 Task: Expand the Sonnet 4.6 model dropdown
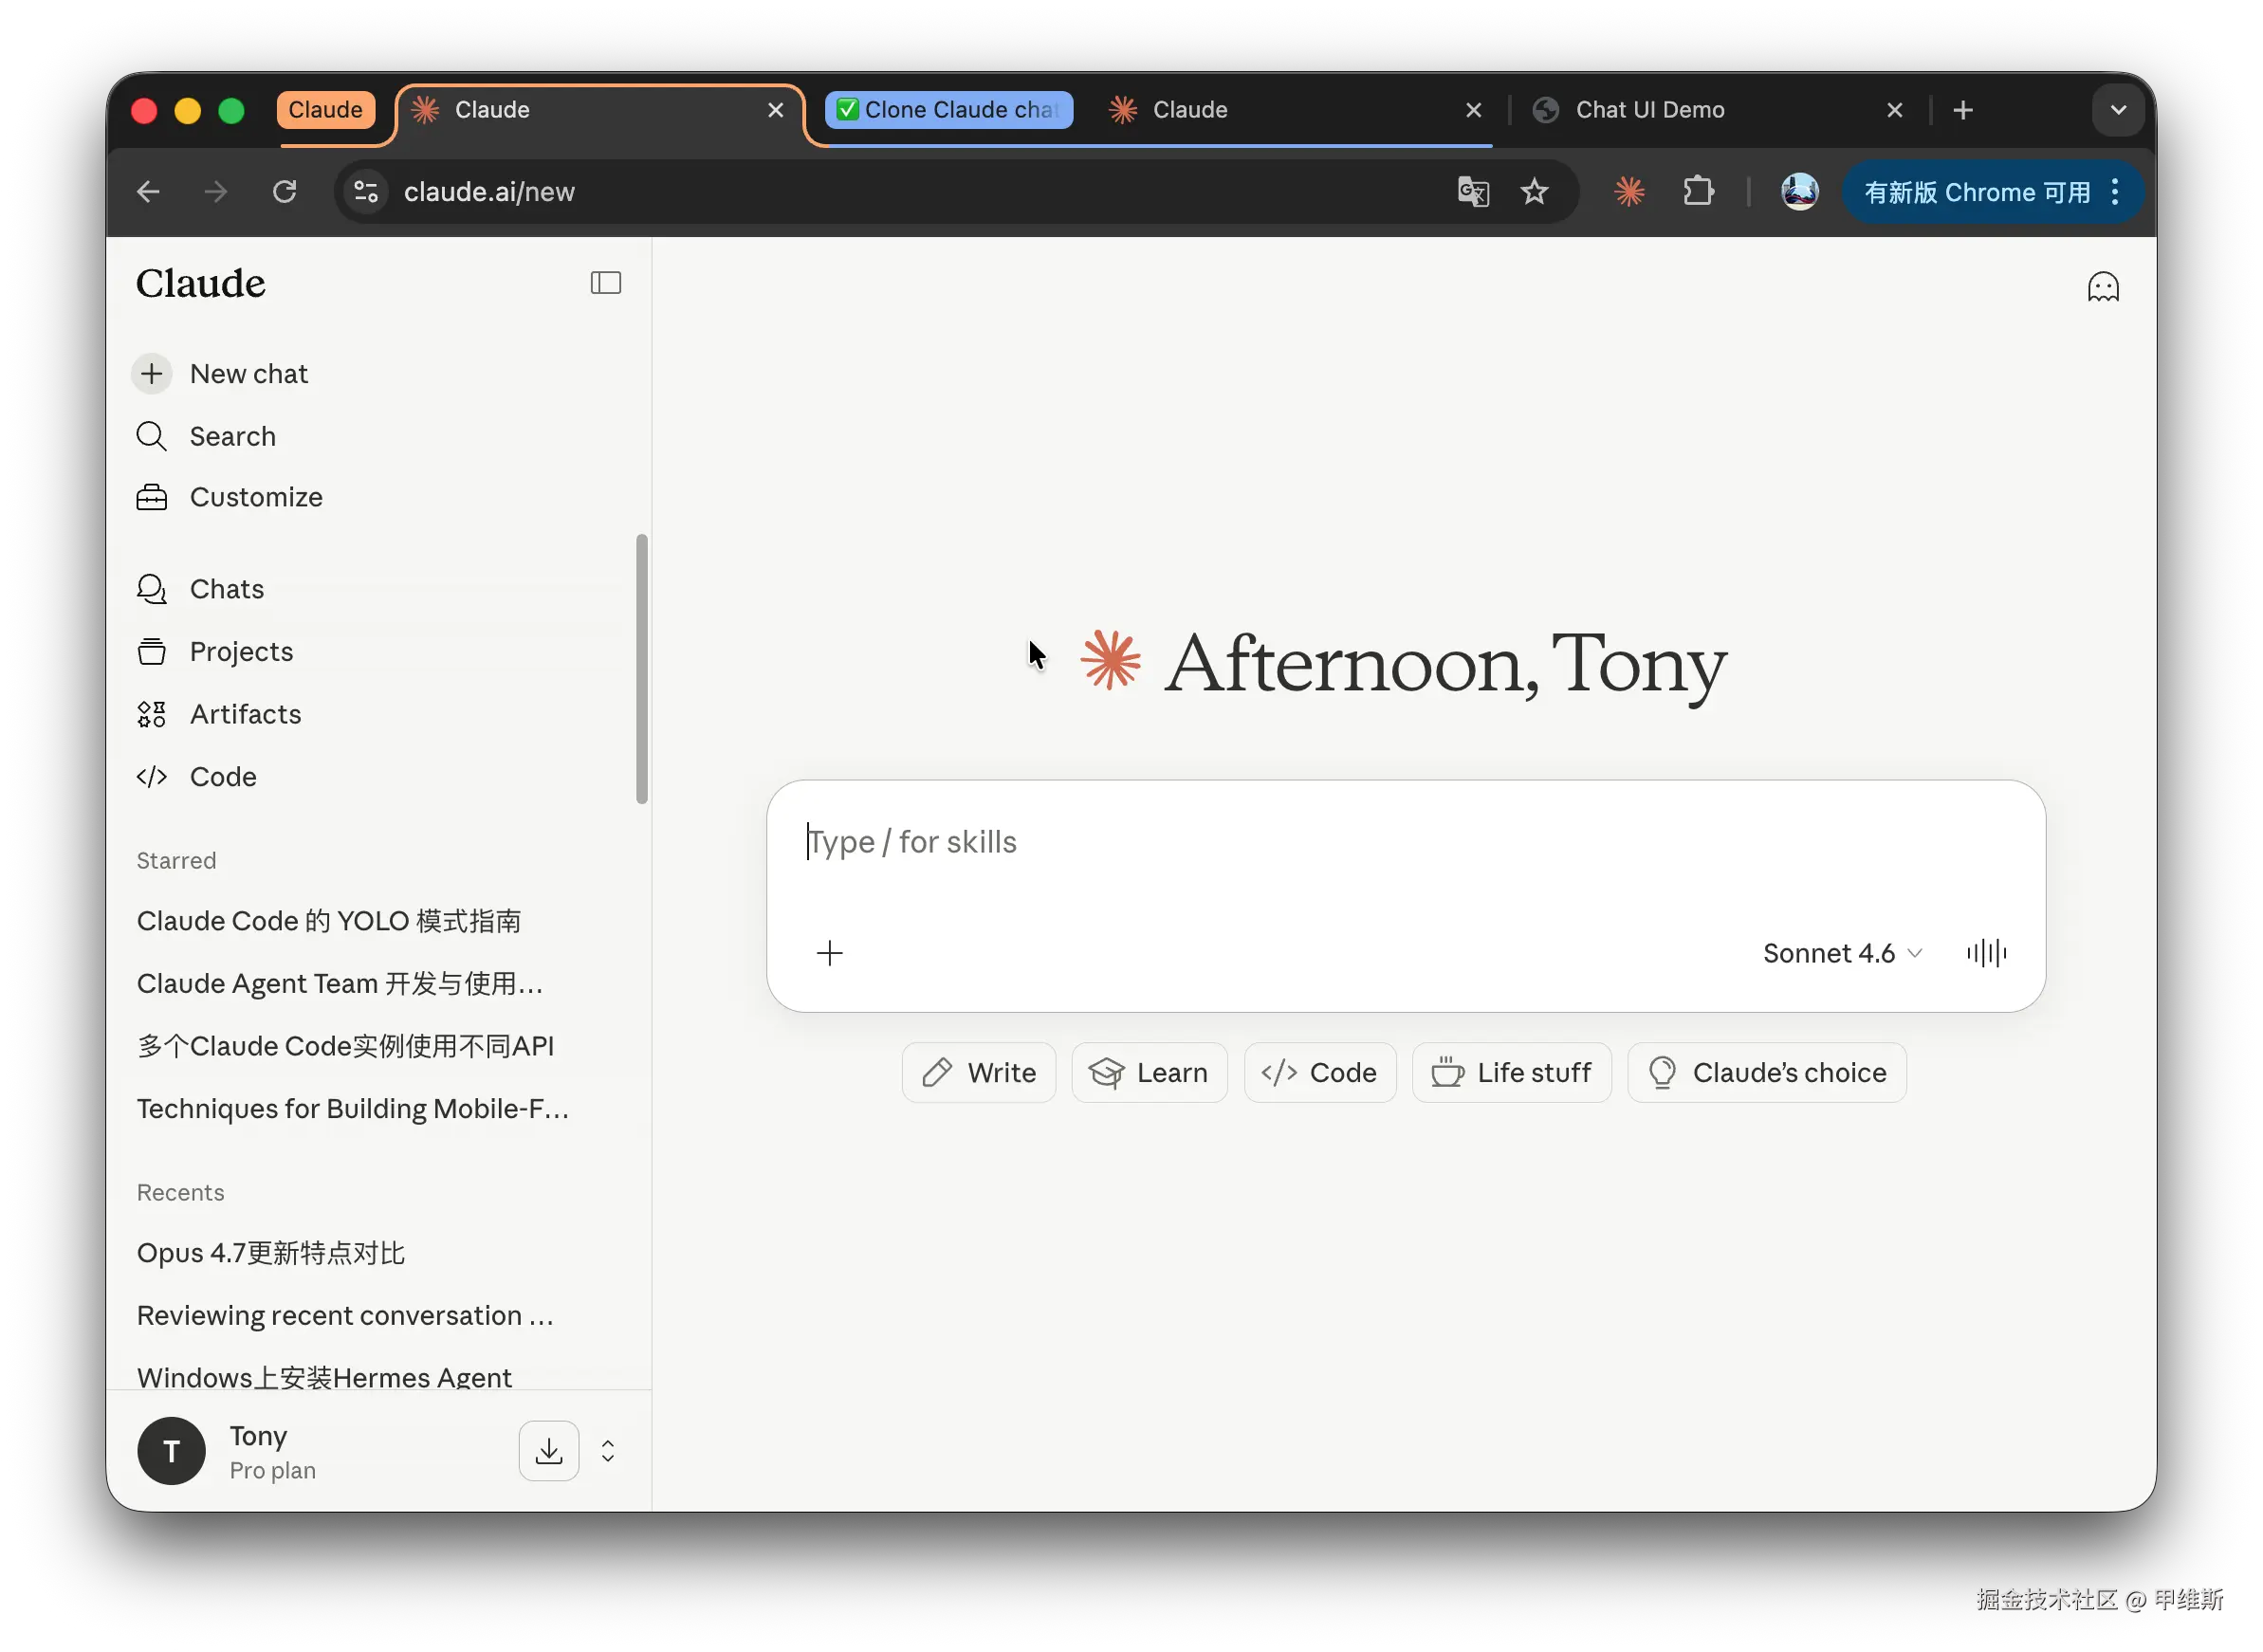1841,953
